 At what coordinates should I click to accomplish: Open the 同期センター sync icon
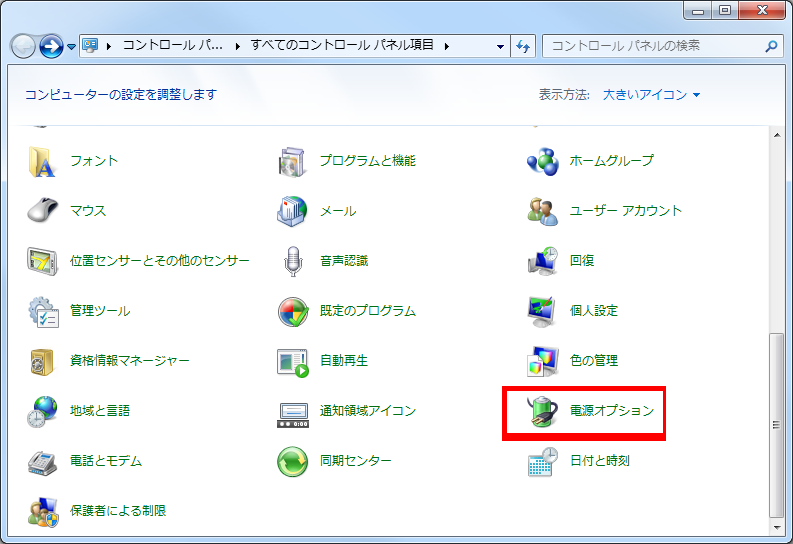293,461
